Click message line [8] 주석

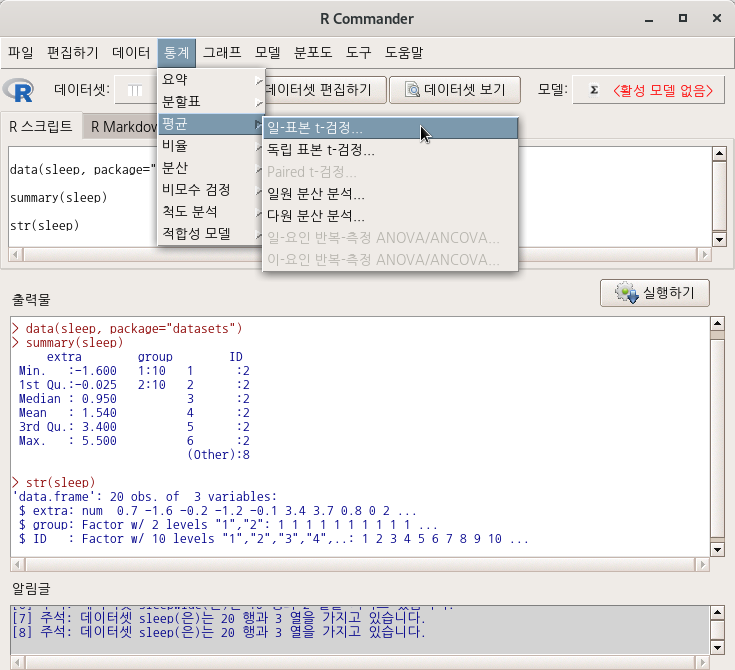(218, 632)
